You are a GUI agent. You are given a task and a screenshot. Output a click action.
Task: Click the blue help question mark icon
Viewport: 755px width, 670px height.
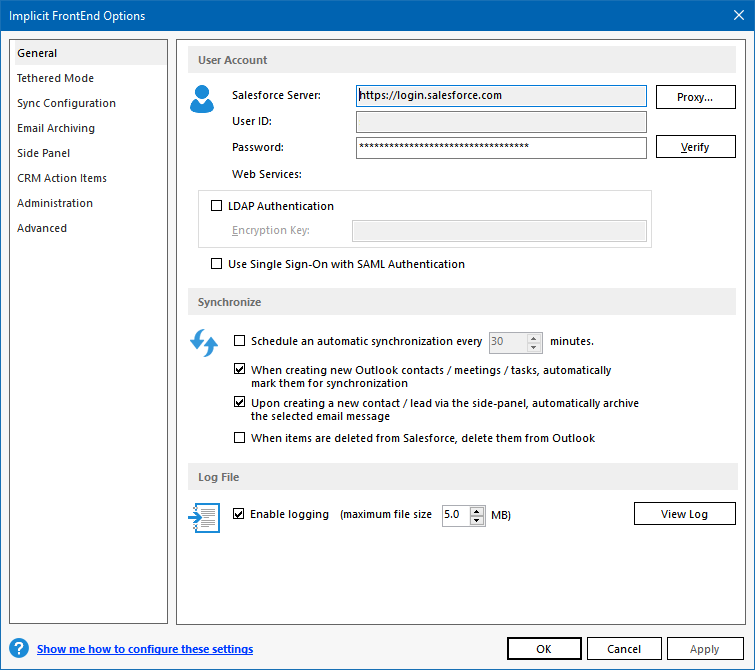coord(18,649)
